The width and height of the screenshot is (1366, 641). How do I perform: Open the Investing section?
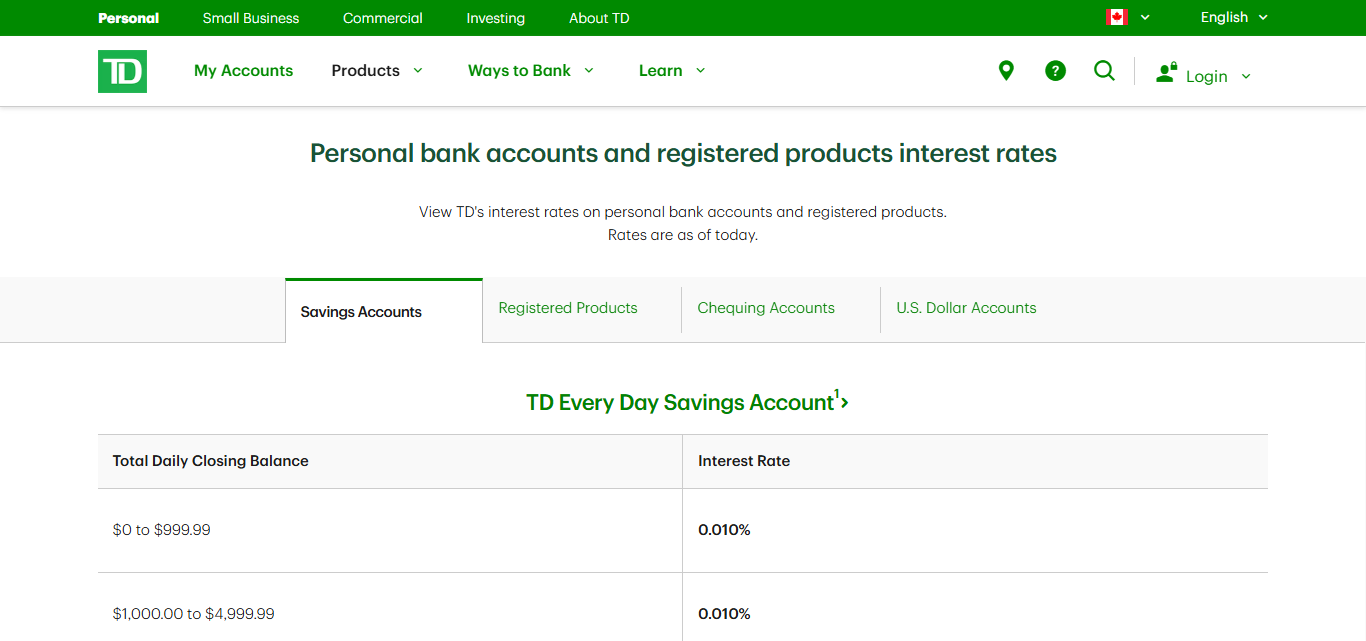pyautogui.click(x=496, y=18)
